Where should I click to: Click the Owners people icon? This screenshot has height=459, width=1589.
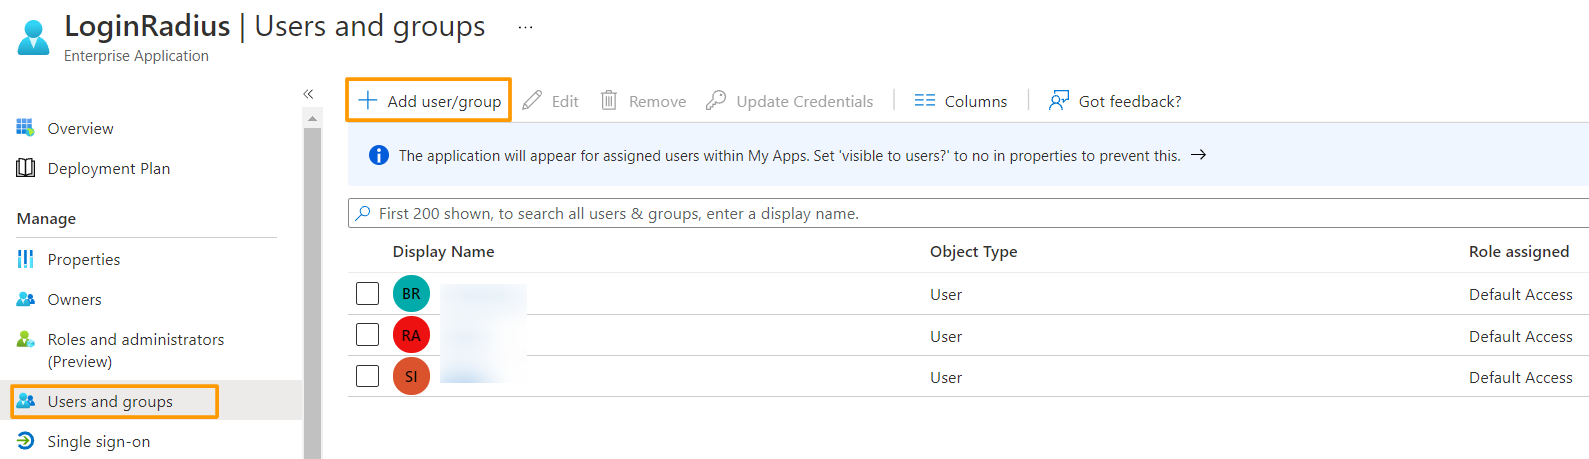coord(25,299)
